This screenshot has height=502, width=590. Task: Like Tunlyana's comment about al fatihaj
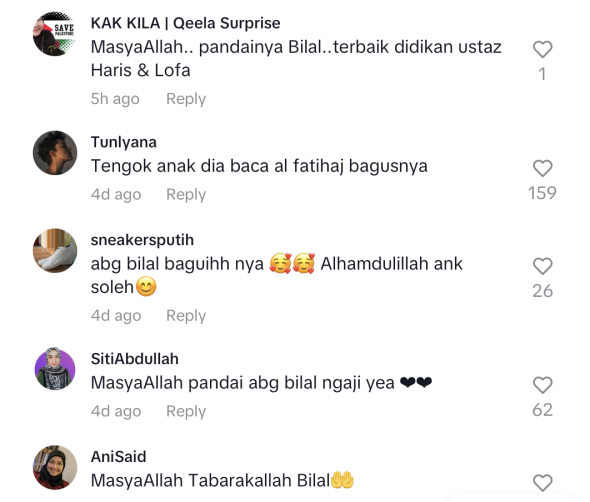coord(542,168)
